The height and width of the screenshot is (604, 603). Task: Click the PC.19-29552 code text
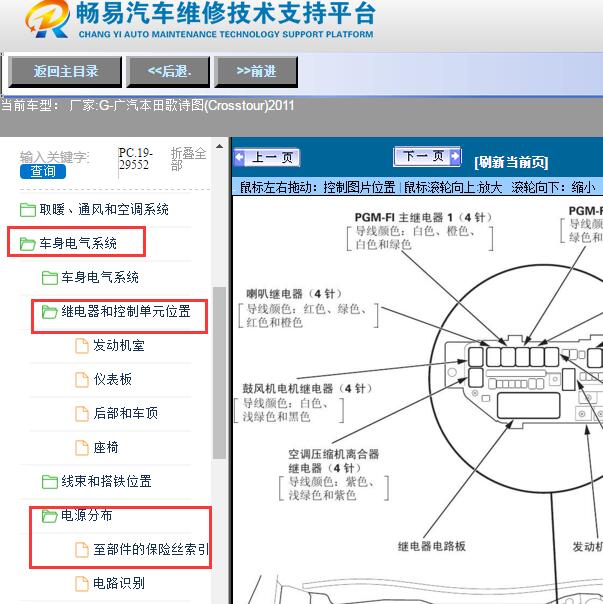136,159
